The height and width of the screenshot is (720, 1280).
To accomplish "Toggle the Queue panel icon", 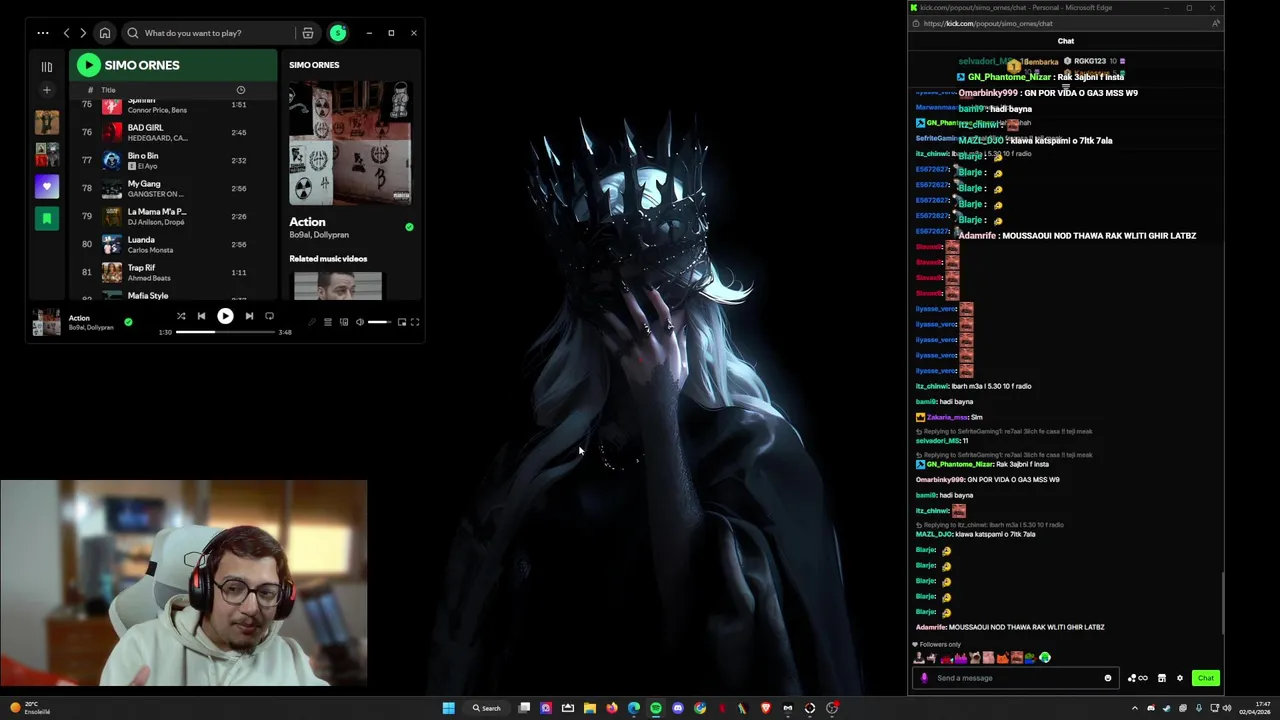I will point(328,322).
